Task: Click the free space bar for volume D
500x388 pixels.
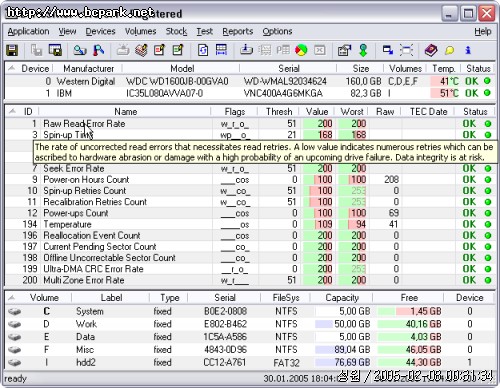Action: pyautogui.click(x=410, y=324)
